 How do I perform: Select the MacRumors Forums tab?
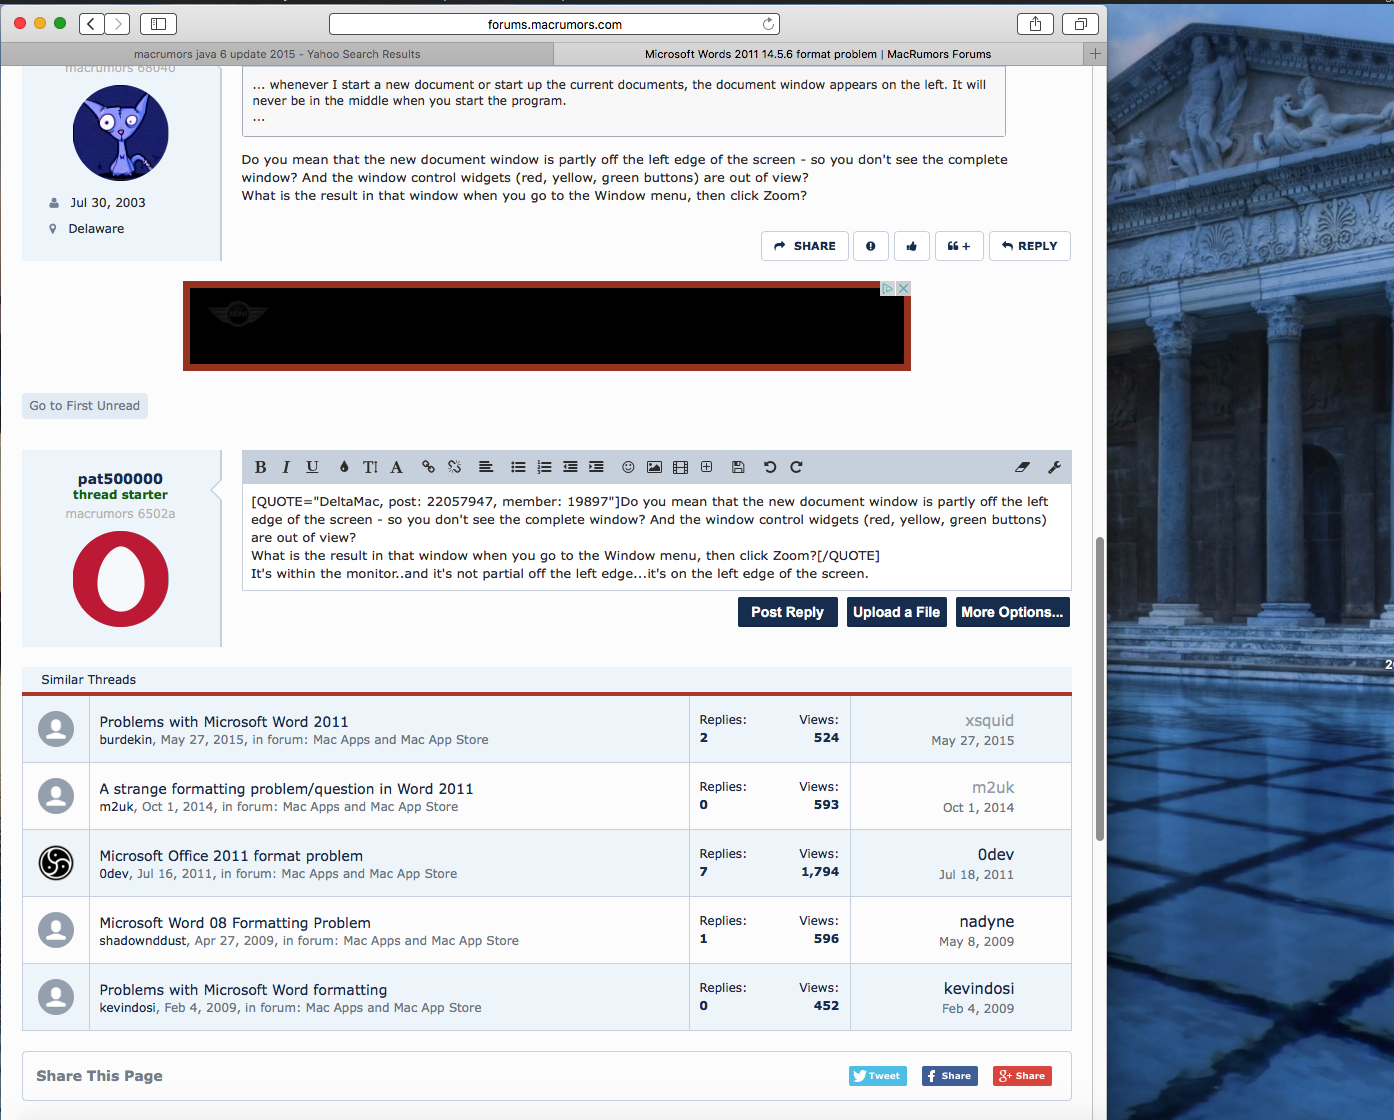click(817, 54)
